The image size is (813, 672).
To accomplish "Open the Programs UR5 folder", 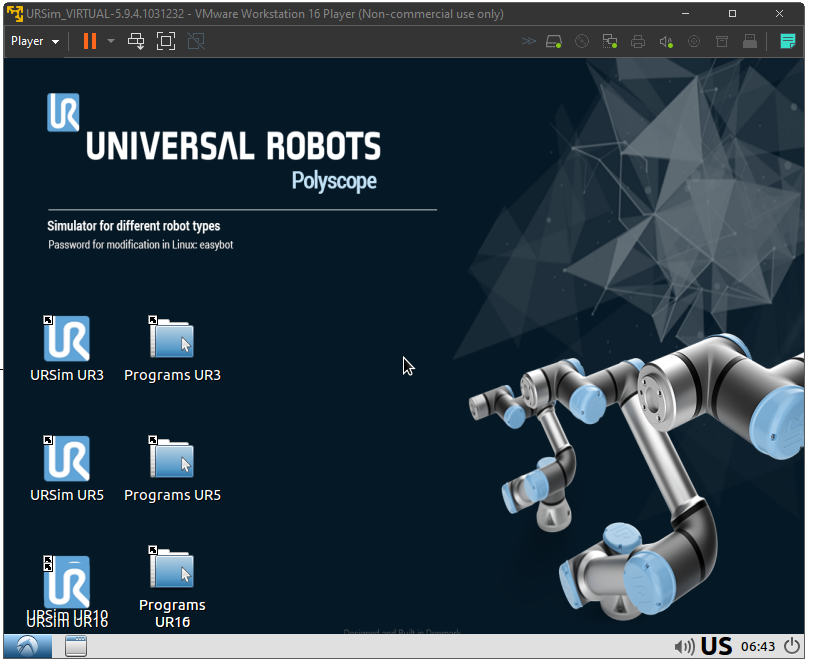I will tap(172, 469).
